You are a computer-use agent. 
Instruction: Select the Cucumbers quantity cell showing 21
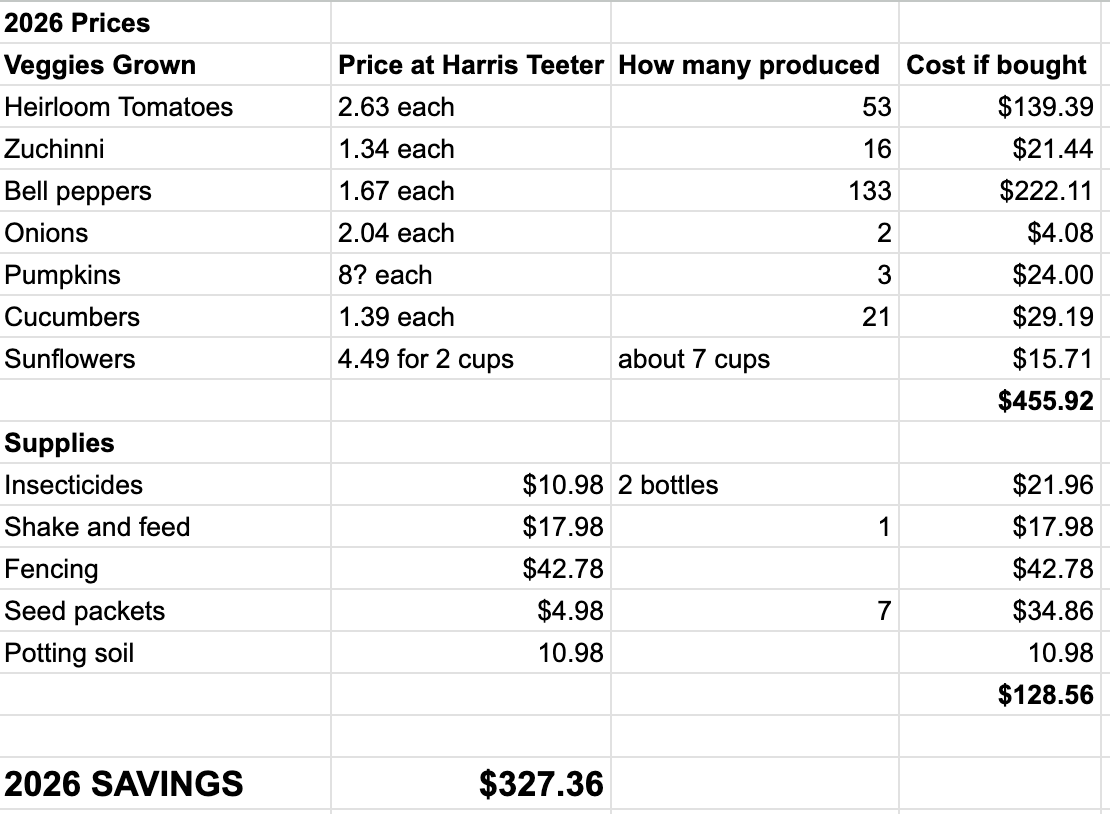pos(755,316)
